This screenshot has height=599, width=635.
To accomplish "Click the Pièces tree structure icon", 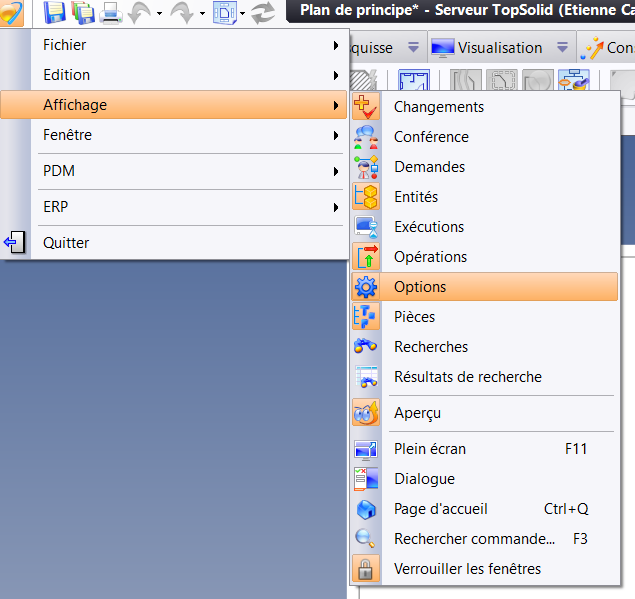I will click(x=366, y=316).
